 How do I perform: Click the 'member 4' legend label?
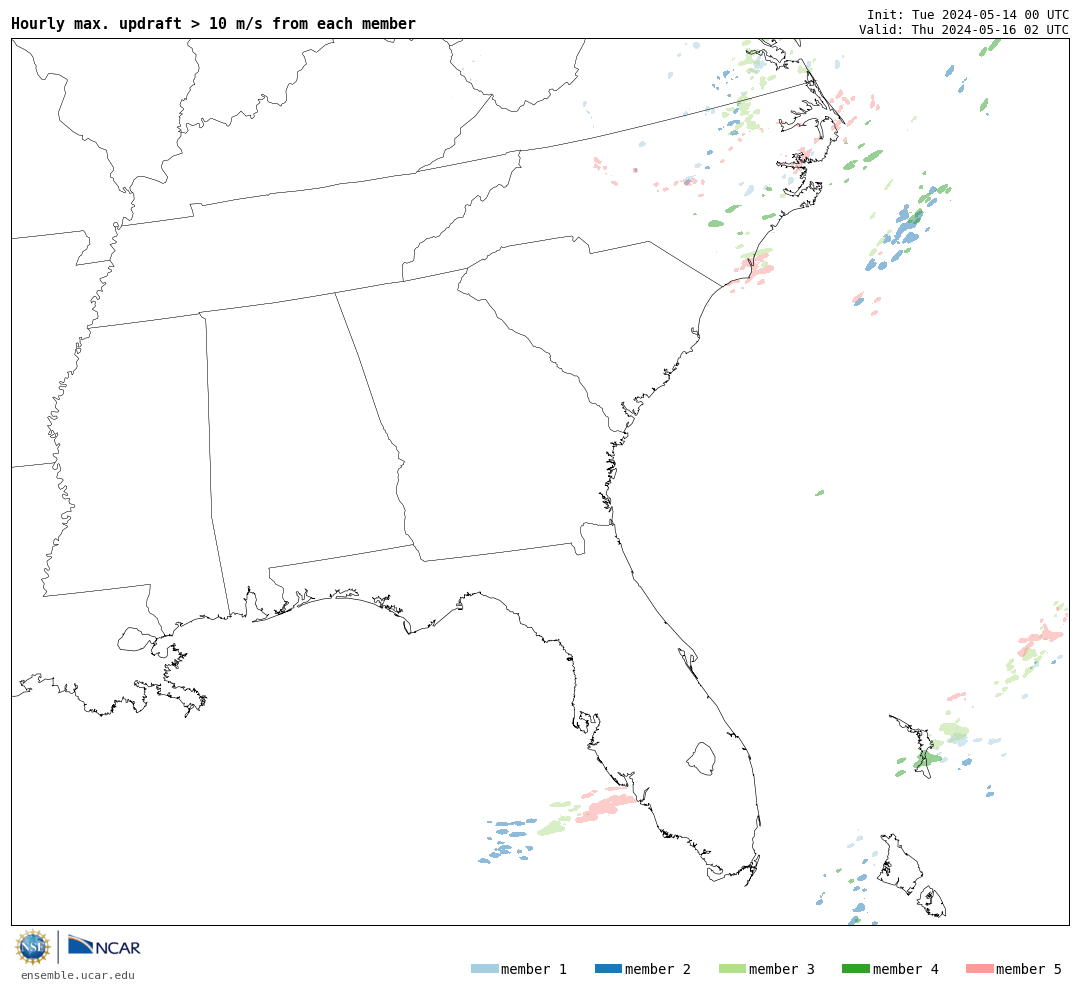tap(906, 969)
